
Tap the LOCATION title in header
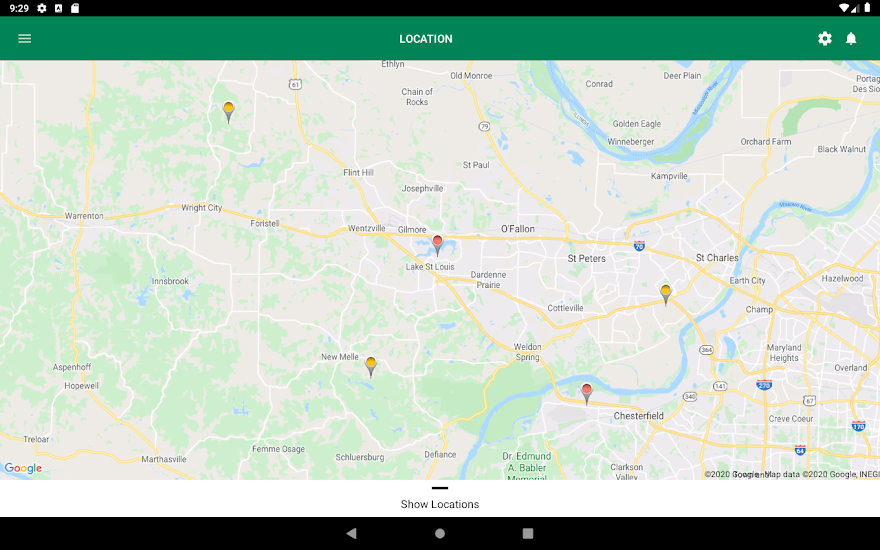pos(426,39)
